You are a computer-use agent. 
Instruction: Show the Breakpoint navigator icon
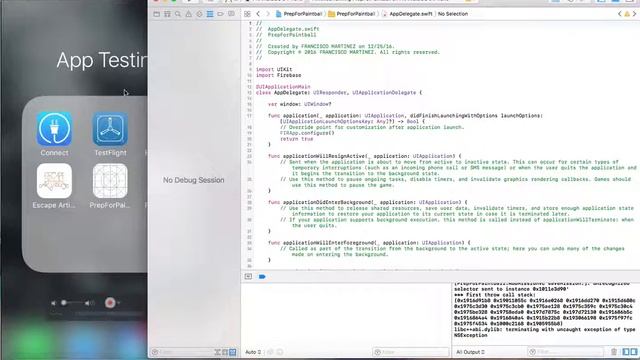[220, 14]
